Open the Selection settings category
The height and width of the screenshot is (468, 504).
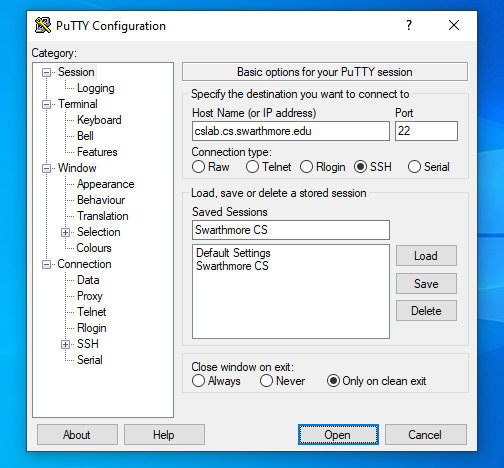[99, 232]
